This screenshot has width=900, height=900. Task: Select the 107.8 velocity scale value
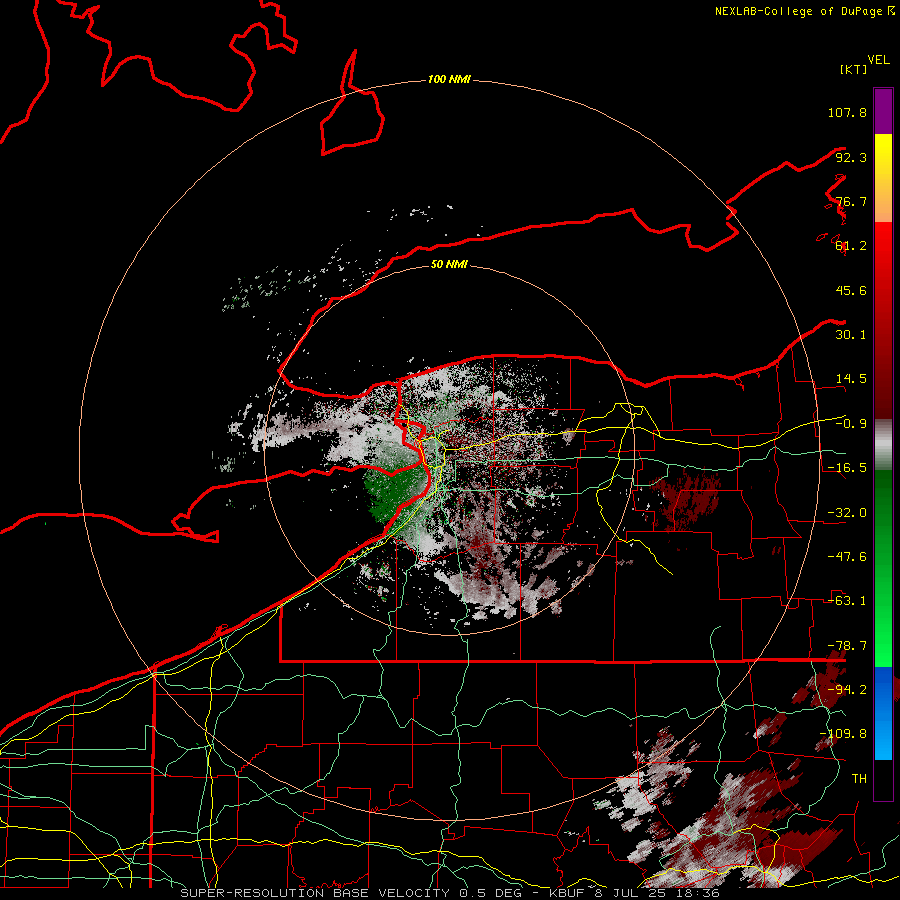point(847,112)
